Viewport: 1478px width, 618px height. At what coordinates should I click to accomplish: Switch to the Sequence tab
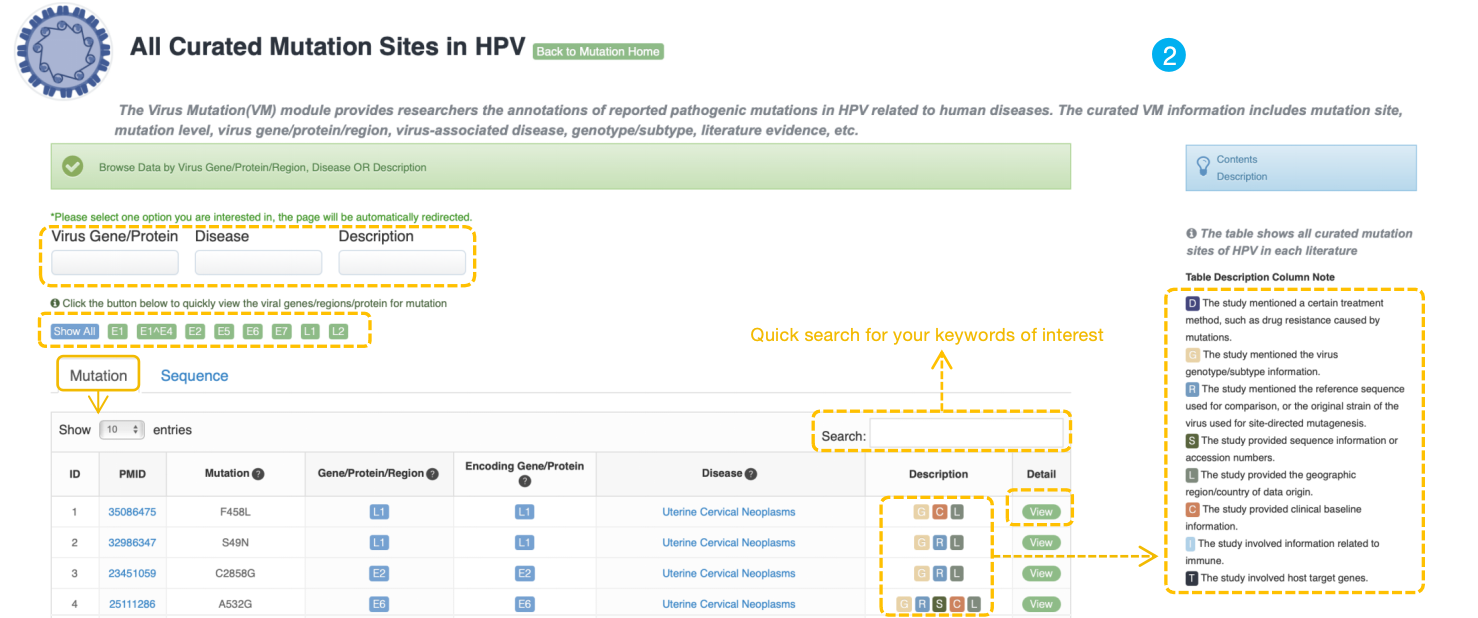[x=194, y=376]
